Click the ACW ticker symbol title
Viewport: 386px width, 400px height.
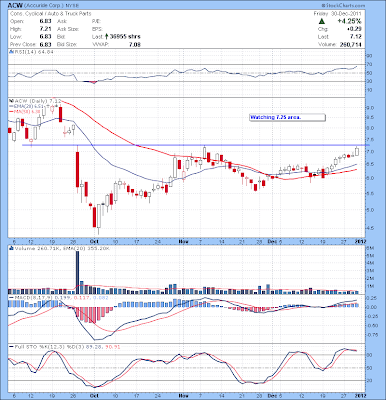(x=15, y=6)
